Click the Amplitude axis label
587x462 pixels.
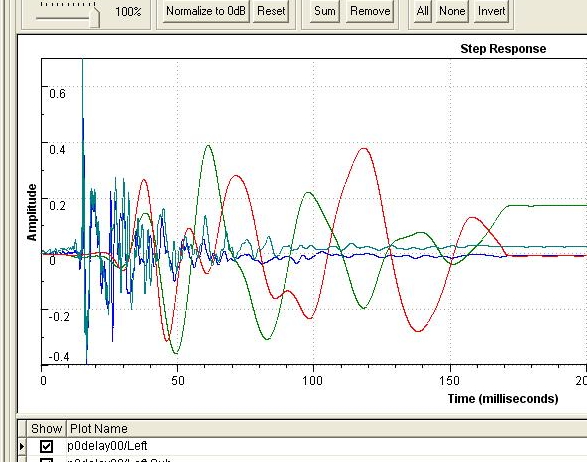pyautogui.click(x=32, y=212)
